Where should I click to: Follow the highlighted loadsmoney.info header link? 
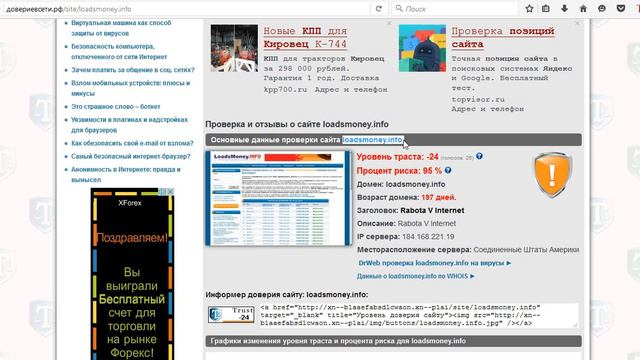click(372, 140)
